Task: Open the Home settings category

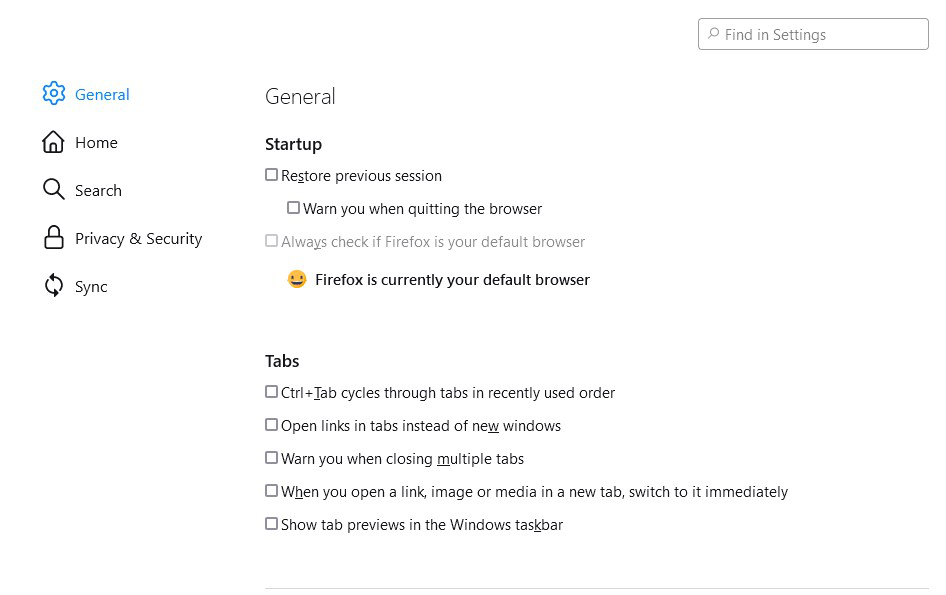Action: click(x=96, y=143)
